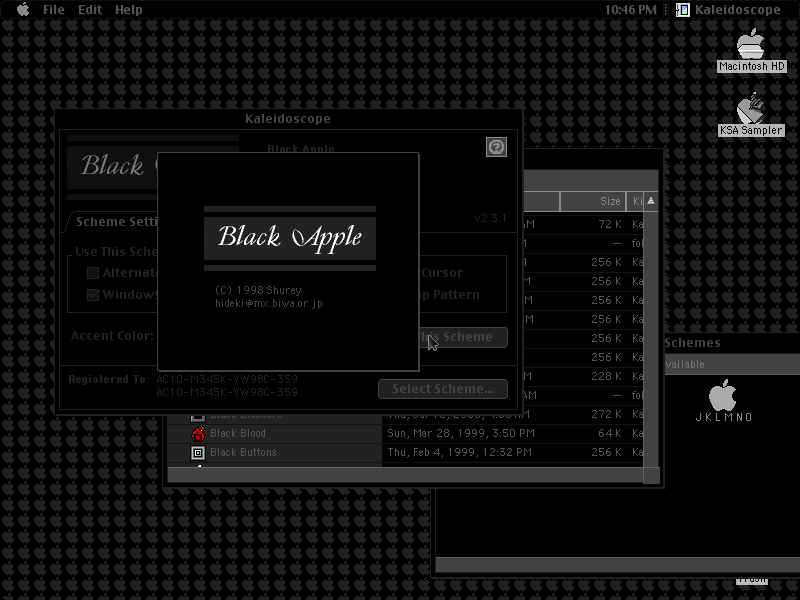800x600 pixels.
Task: Open the Help menu
Action: 129,10
